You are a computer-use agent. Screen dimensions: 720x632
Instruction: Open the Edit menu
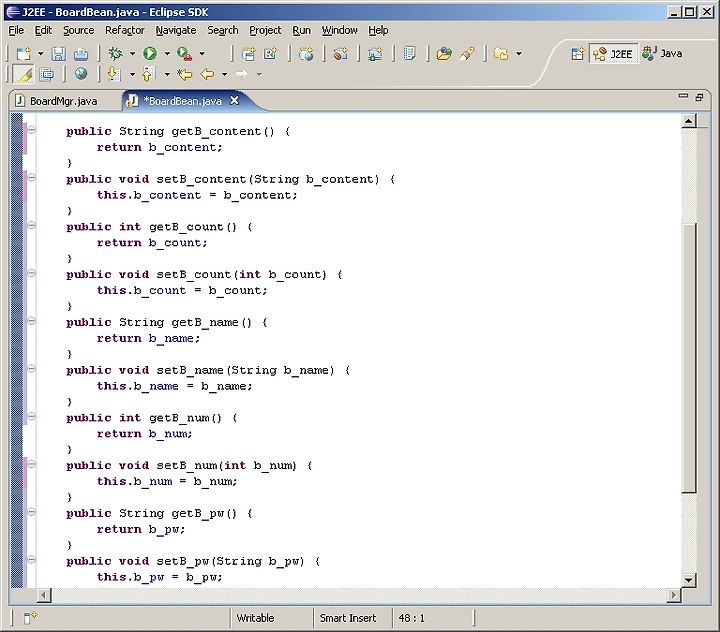tap(43, 30)
